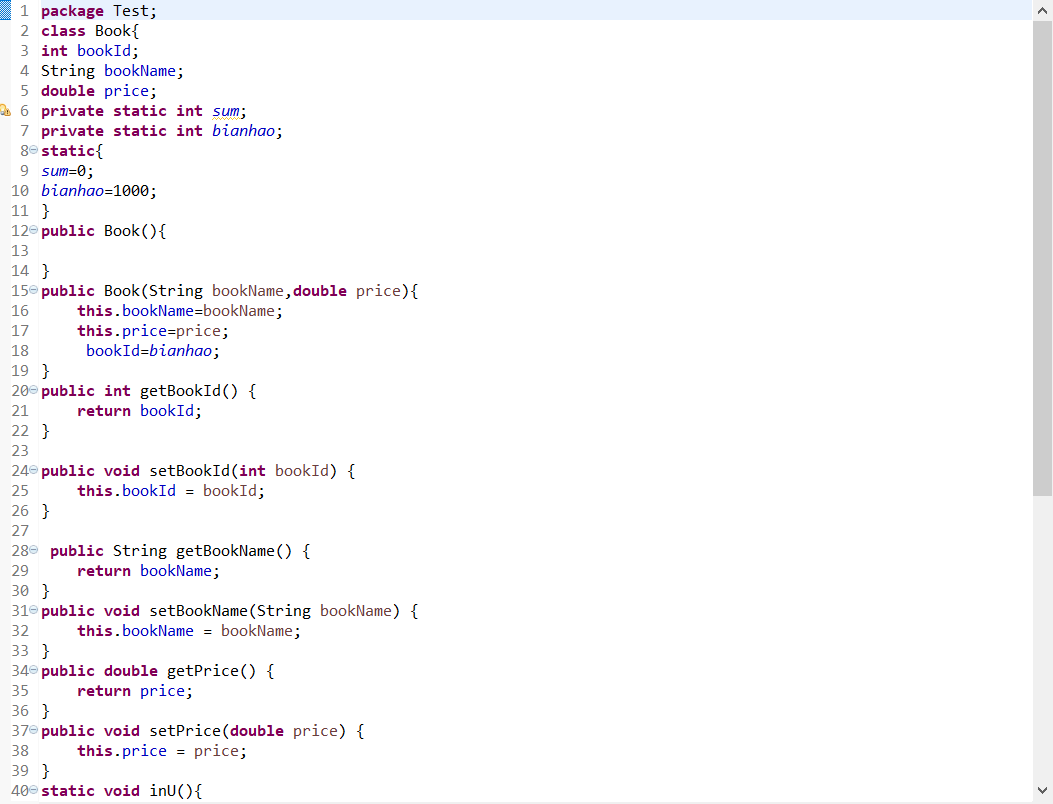Collapse the static initializer block at line 8
The height and width of the screenshot is (804, 1053).
[x=34, y=151]
